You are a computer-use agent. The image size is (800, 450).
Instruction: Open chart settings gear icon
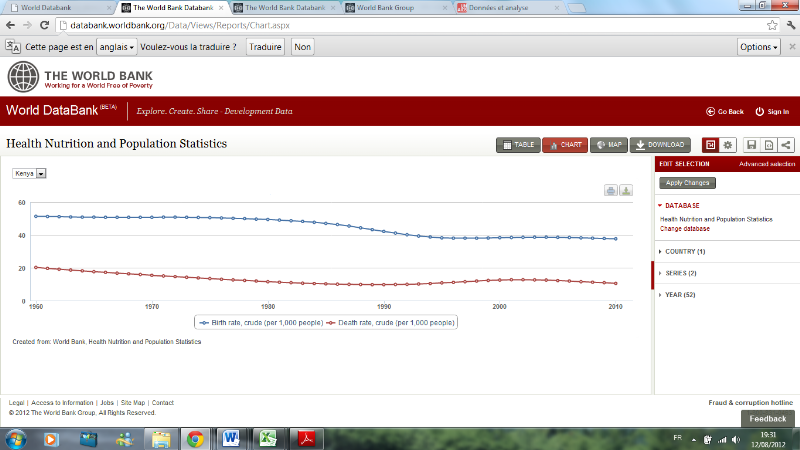(x=728, y=145)
